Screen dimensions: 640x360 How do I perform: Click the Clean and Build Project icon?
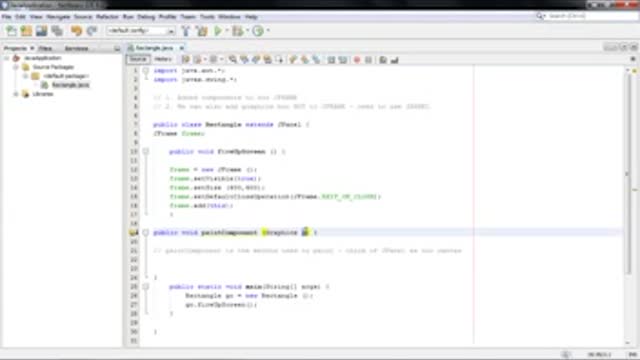click(x=201, y=31)
